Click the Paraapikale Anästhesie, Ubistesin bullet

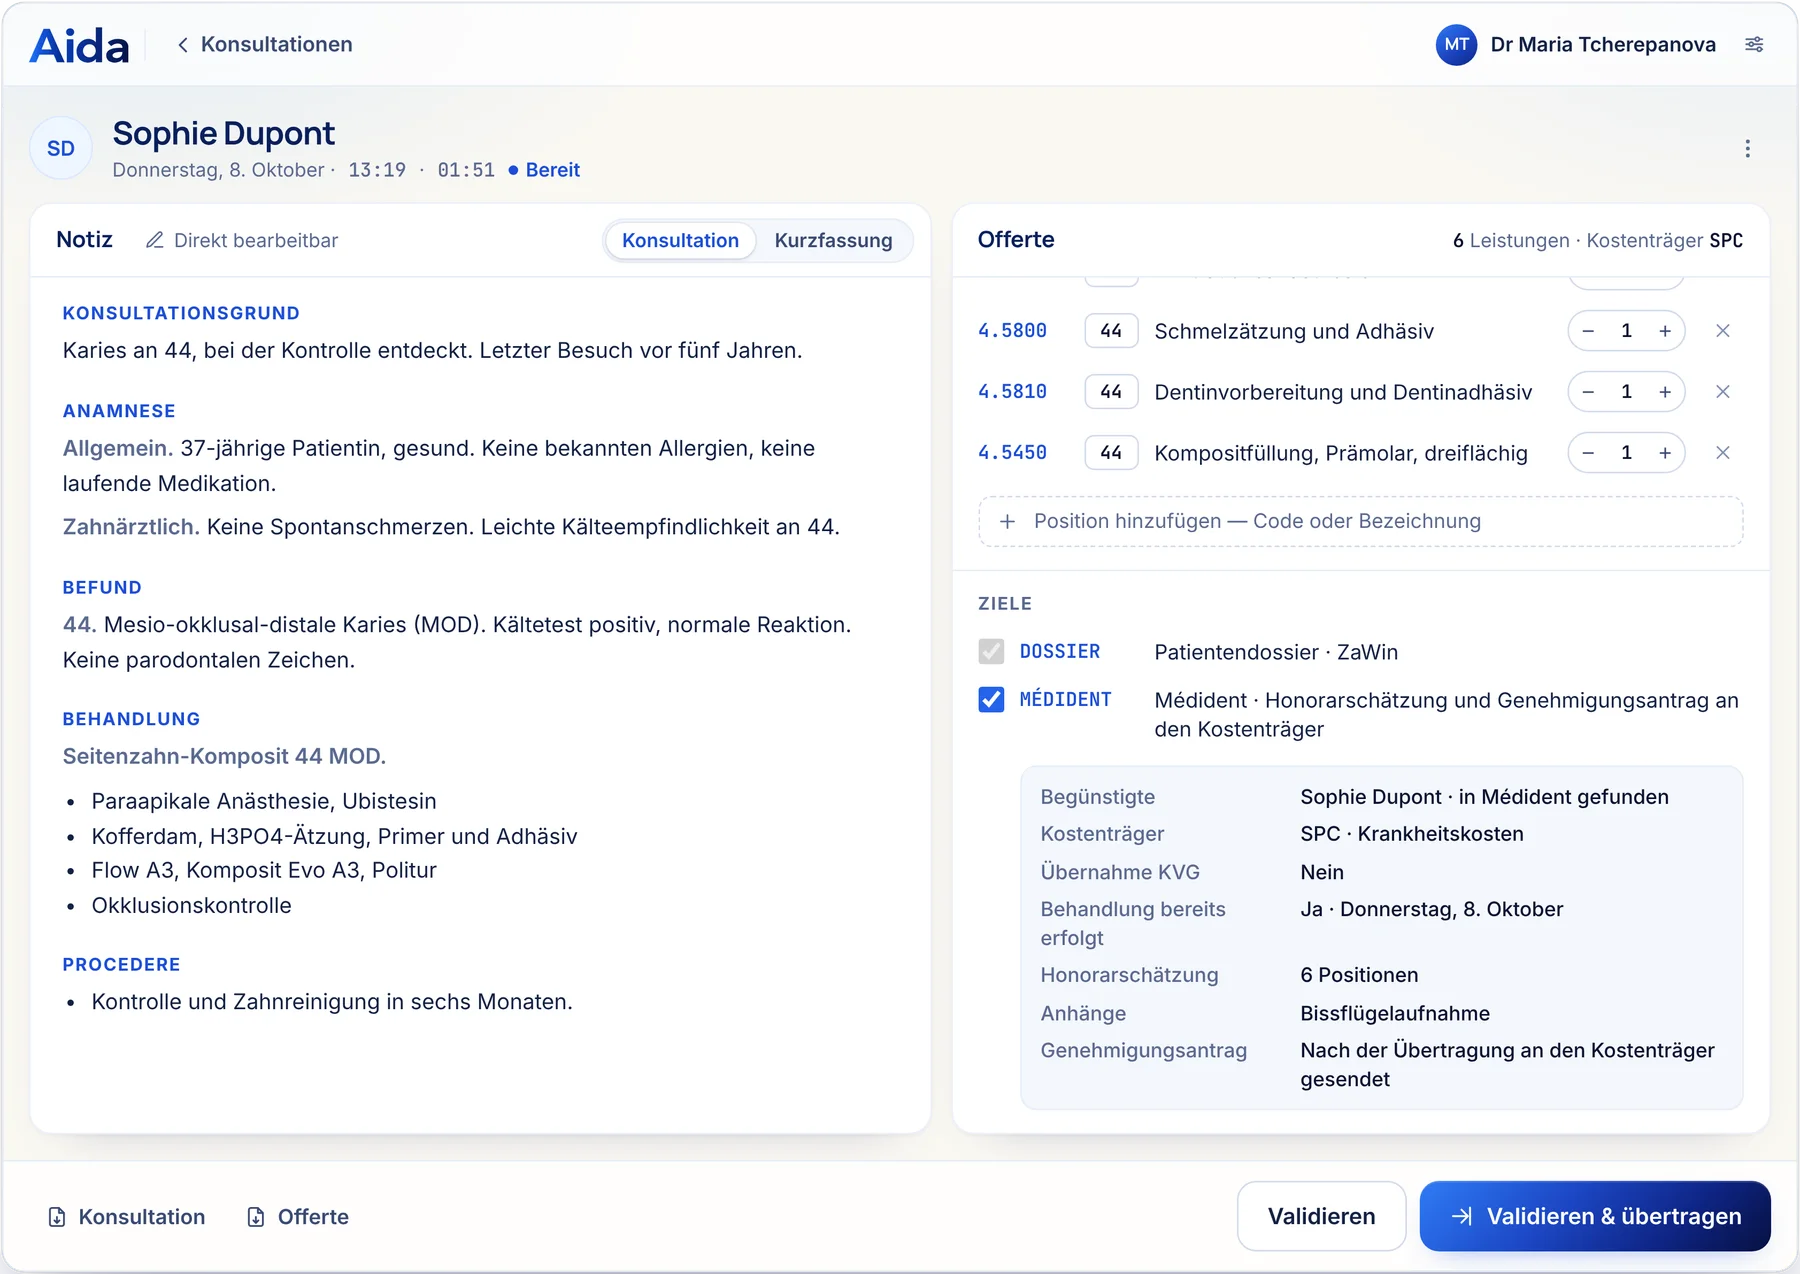264,802
